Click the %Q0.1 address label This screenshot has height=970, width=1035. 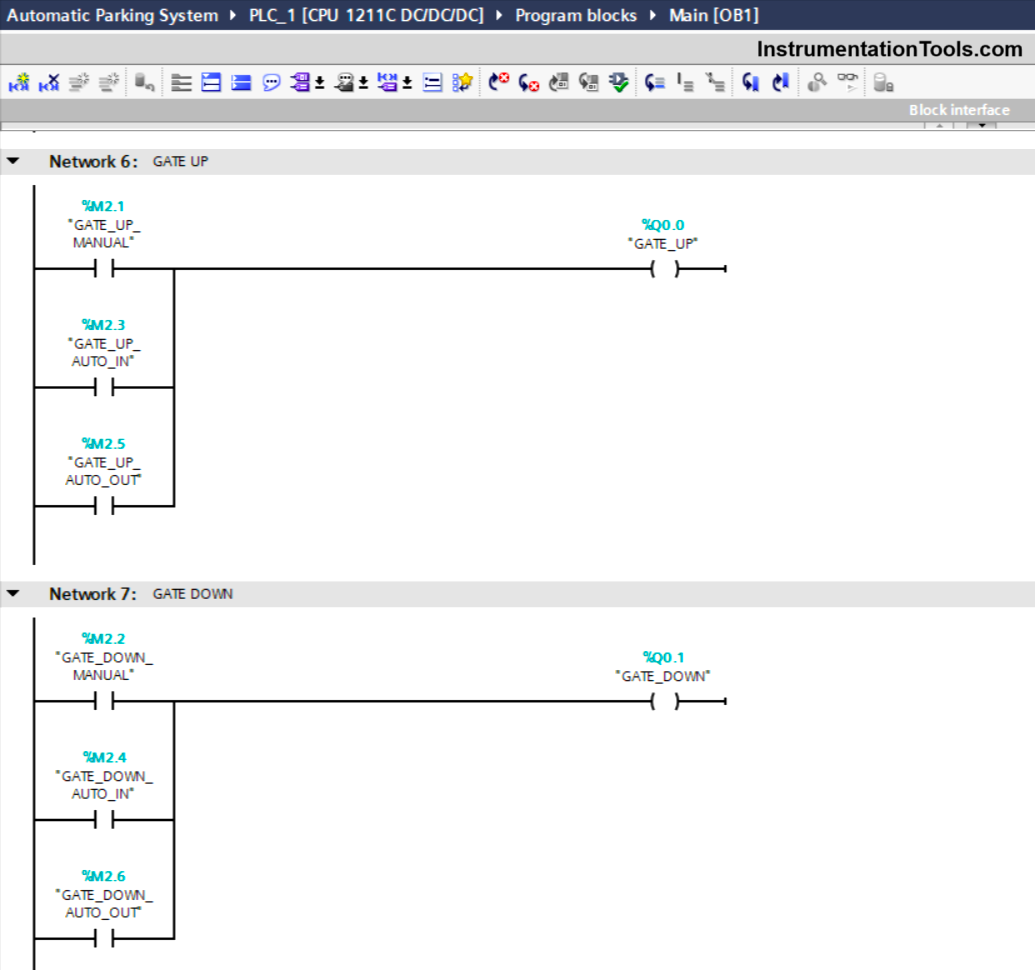(663, 658)
